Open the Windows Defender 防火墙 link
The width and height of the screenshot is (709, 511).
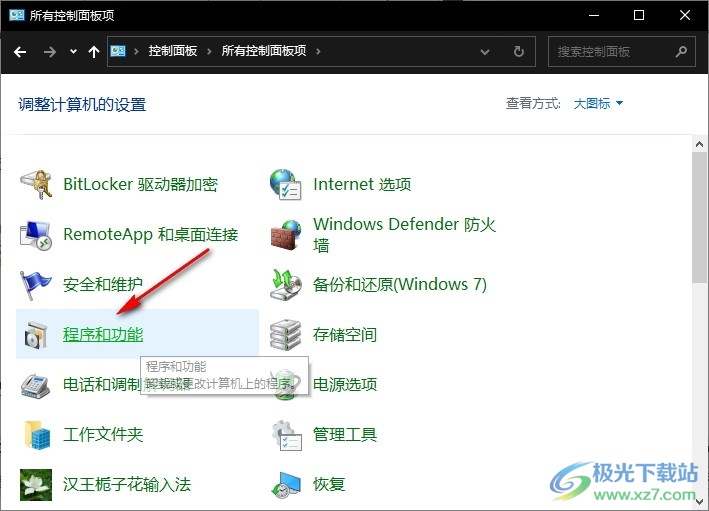click(404, 235)
